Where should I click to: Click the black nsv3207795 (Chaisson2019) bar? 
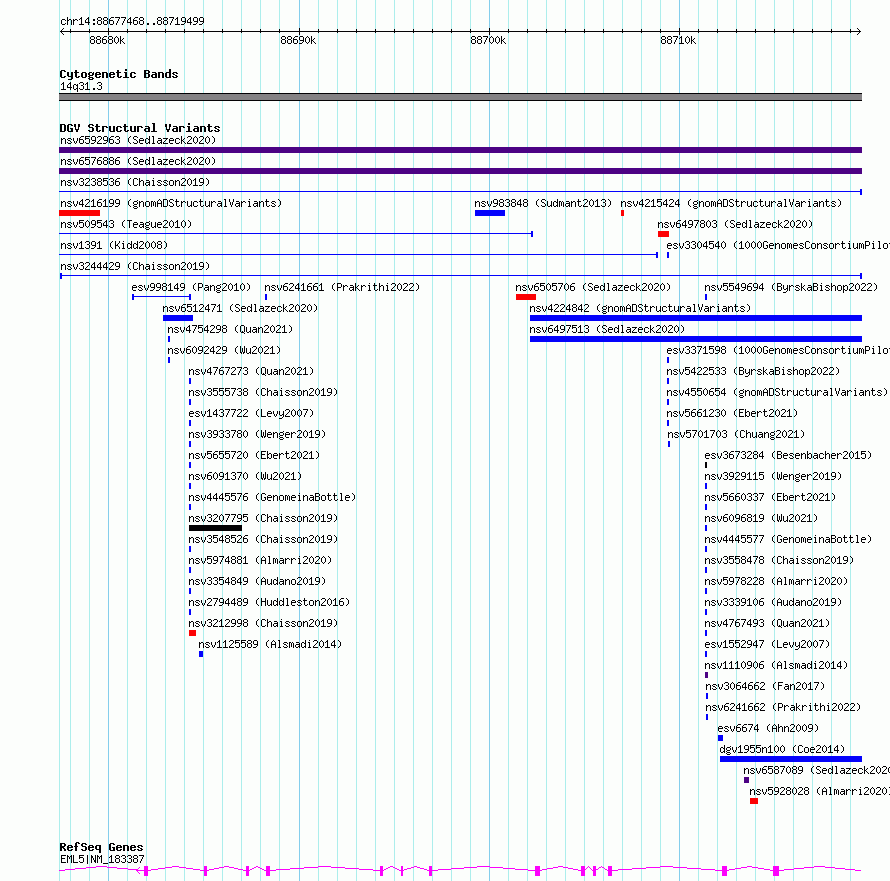(x=215, y=528)
